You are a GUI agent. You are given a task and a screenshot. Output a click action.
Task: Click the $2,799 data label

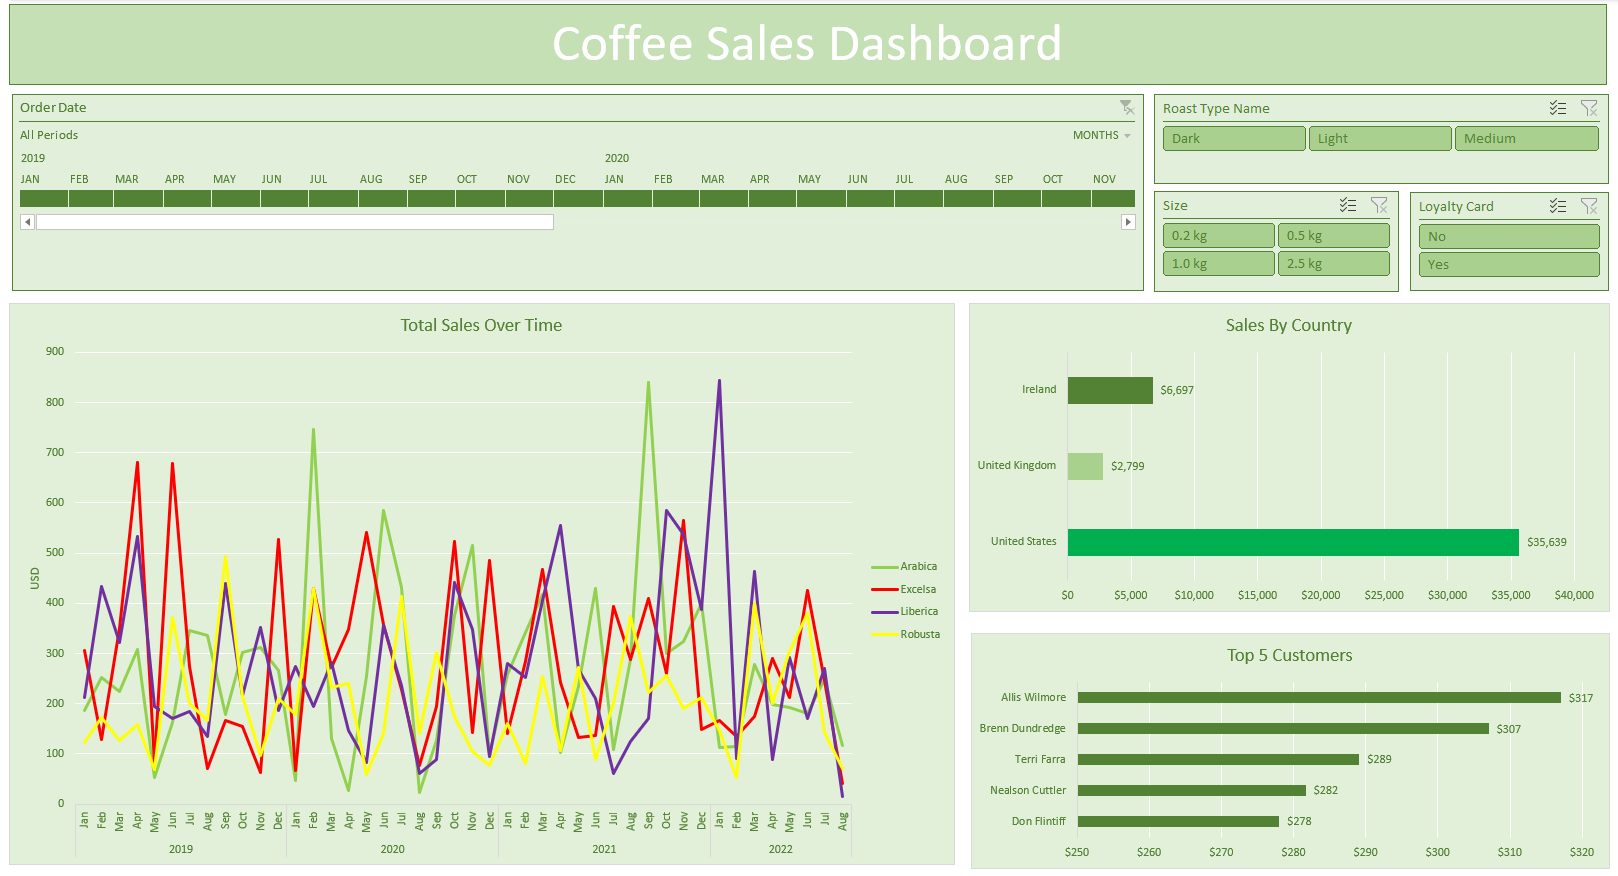(x=1128, y=466)
